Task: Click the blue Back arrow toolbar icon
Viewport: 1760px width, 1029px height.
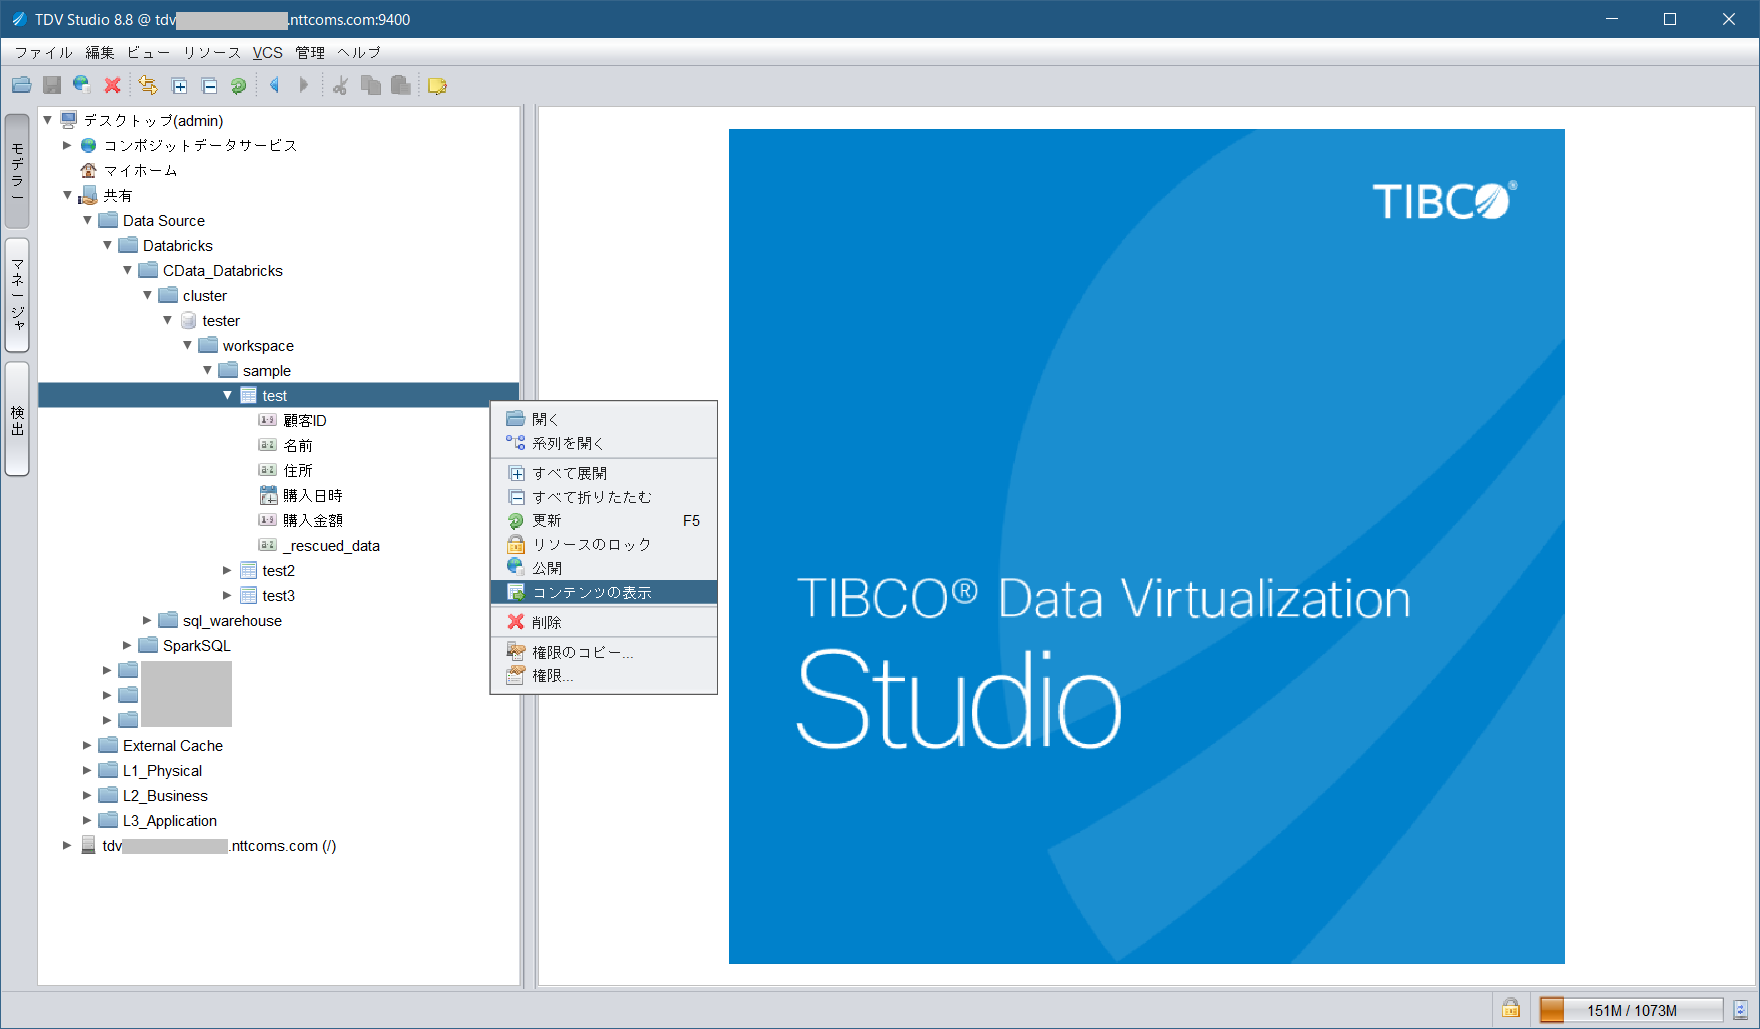Action: coord(274,86)
